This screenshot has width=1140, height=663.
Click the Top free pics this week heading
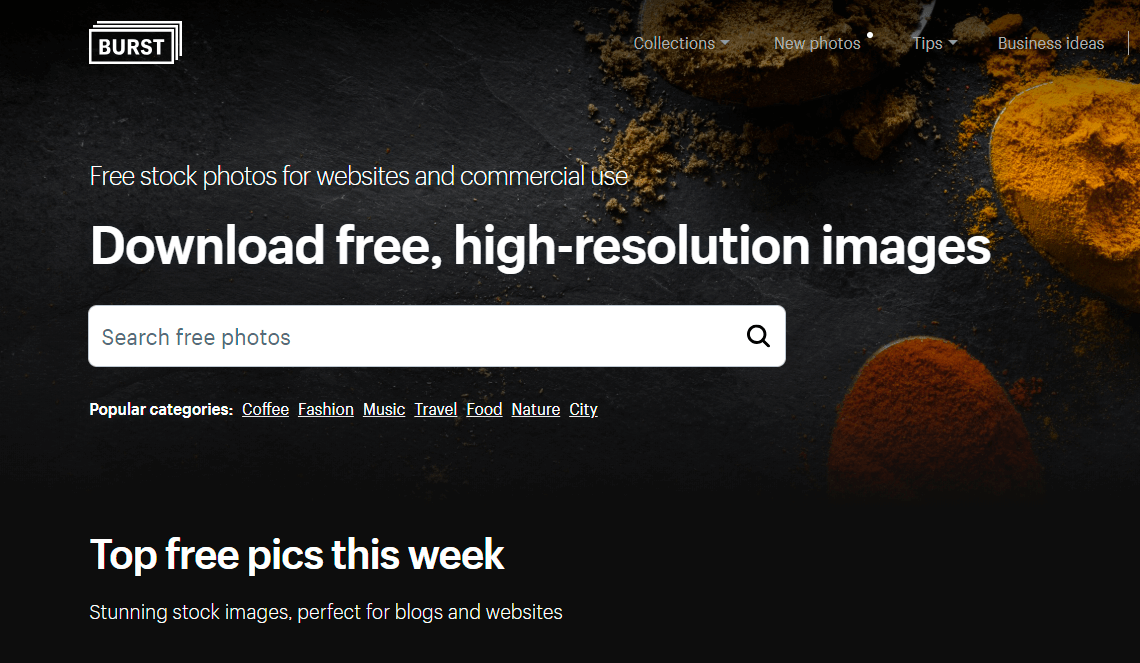pos(297,555)
